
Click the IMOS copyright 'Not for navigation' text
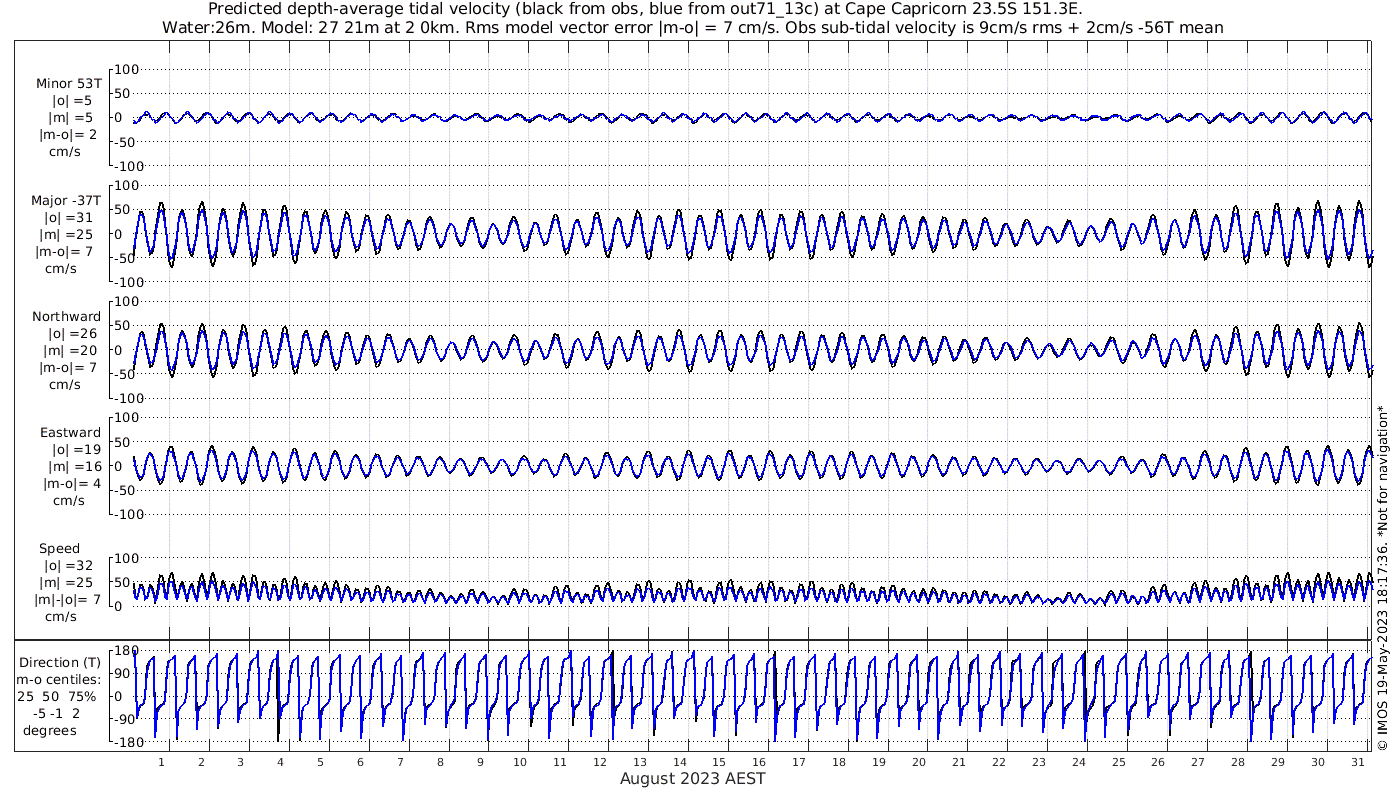click(x=1383, y=577)
